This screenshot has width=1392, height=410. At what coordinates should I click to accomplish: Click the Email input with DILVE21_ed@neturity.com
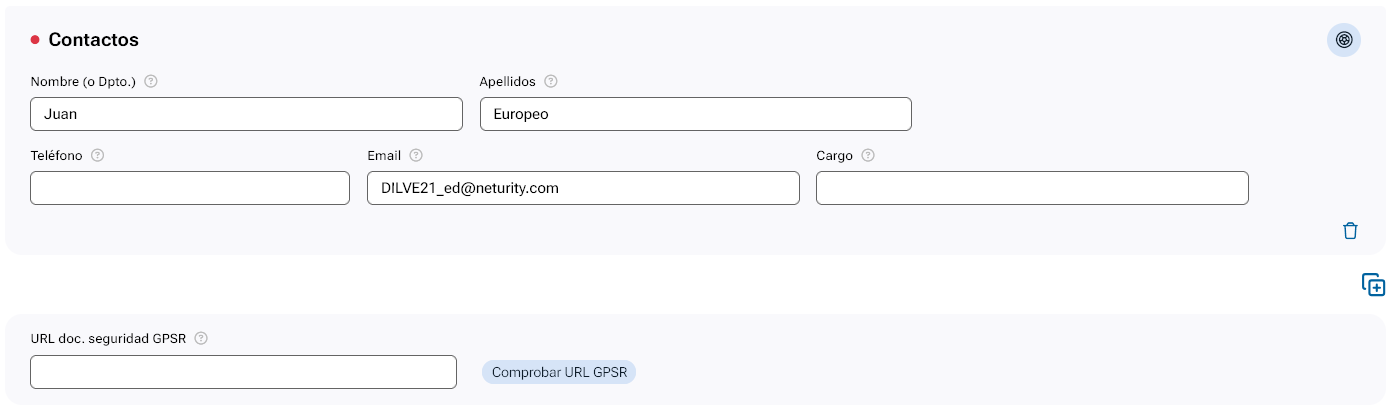[583, 188]
